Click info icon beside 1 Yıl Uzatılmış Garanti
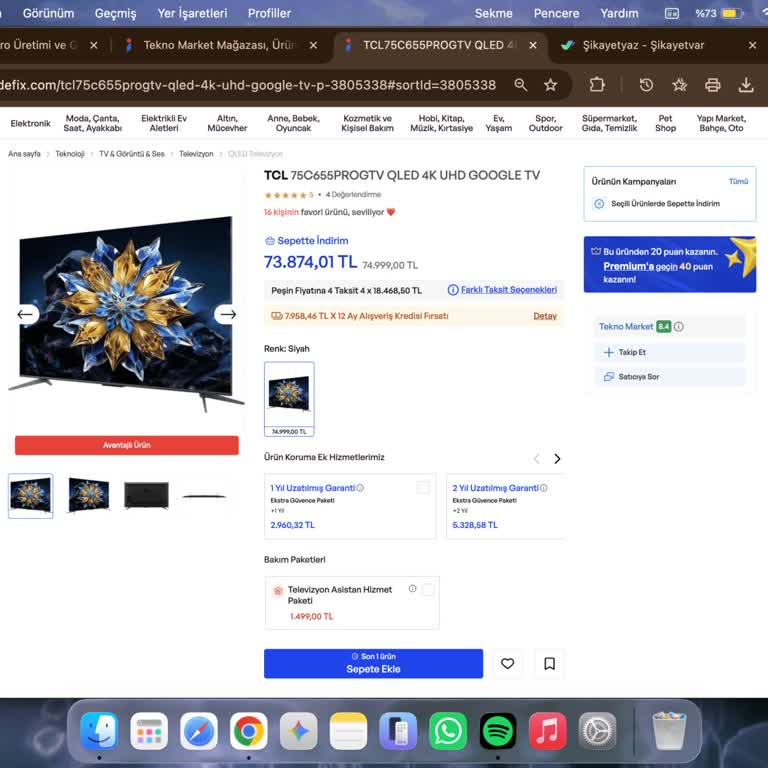The height and width of the screenshot is (768, 768). 360,488
